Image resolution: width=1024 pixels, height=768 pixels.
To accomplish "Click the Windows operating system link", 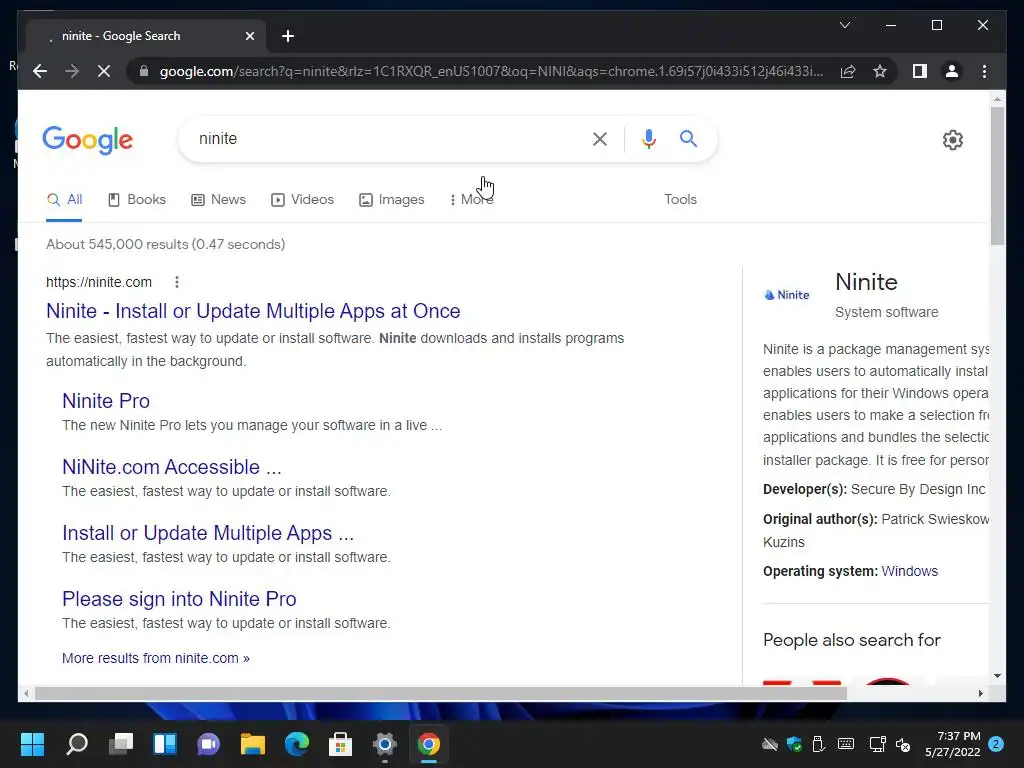I will point(910,571).
